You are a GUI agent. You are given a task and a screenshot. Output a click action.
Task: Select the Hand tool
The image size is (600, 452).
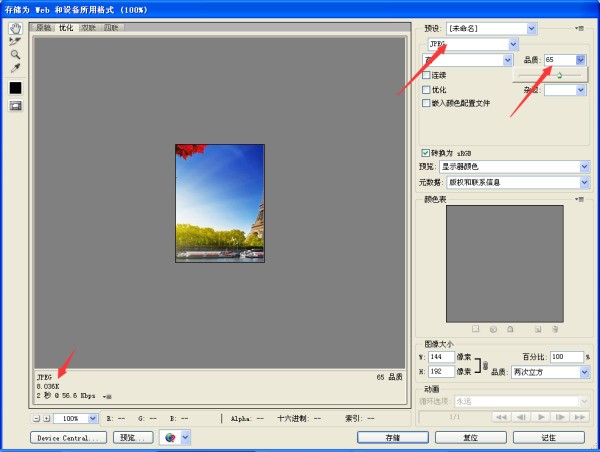click(x=15, y=28)
